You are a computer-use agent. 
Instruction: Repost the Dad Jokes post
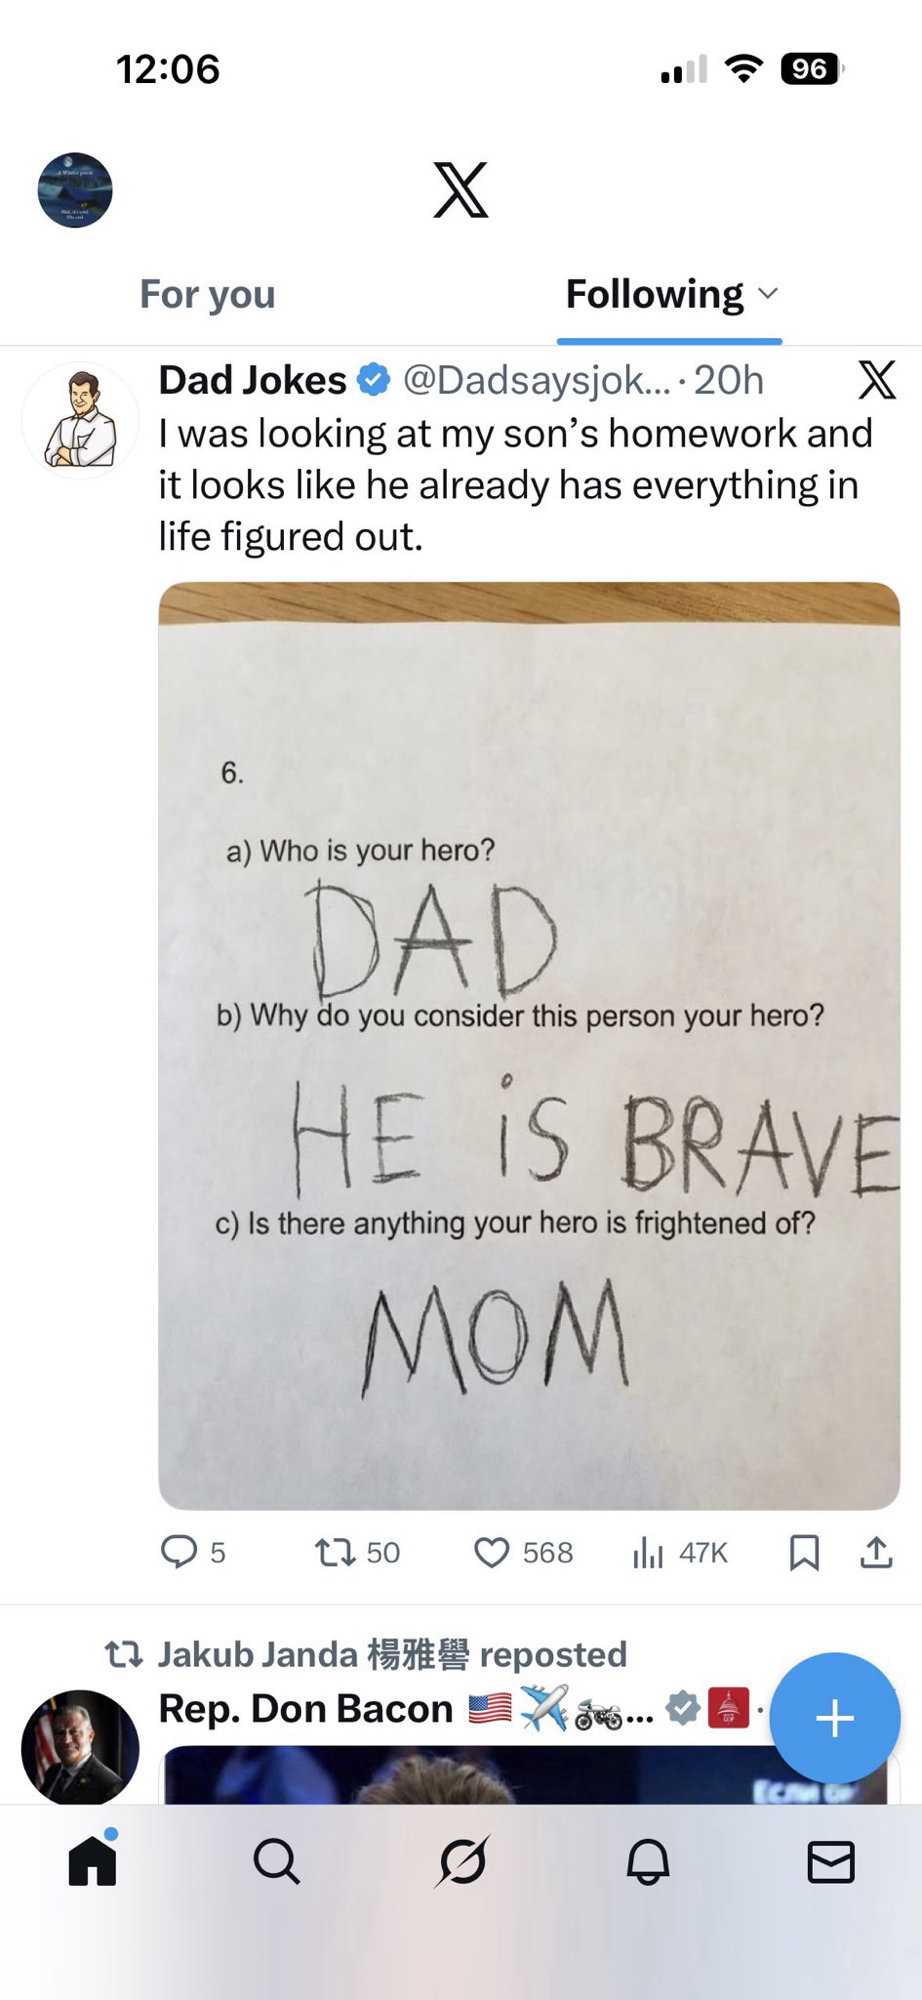[x=336, y=1552]
